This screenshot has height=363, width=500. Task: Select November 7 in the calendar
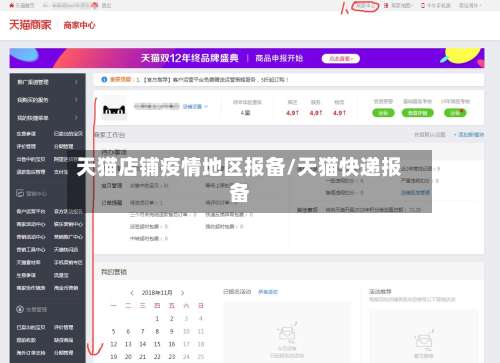pos(142,331)
